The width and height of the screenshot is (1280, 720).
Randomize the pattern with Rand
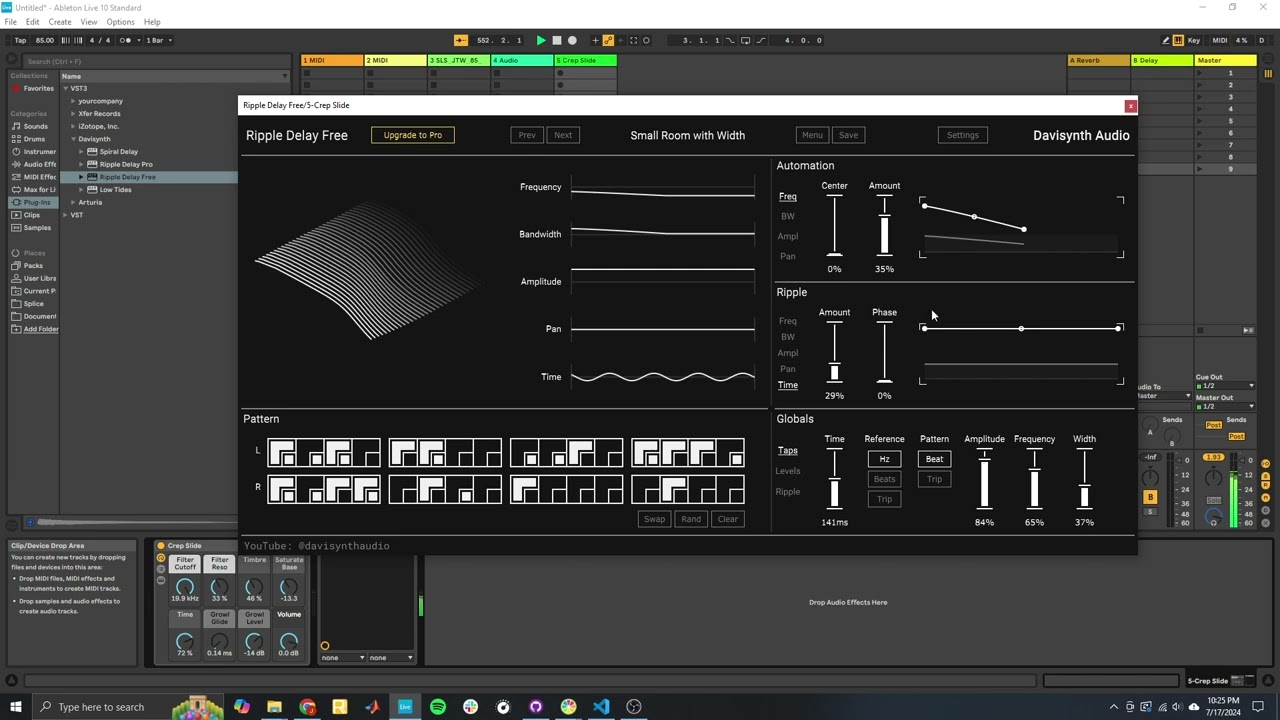point(691,519)
